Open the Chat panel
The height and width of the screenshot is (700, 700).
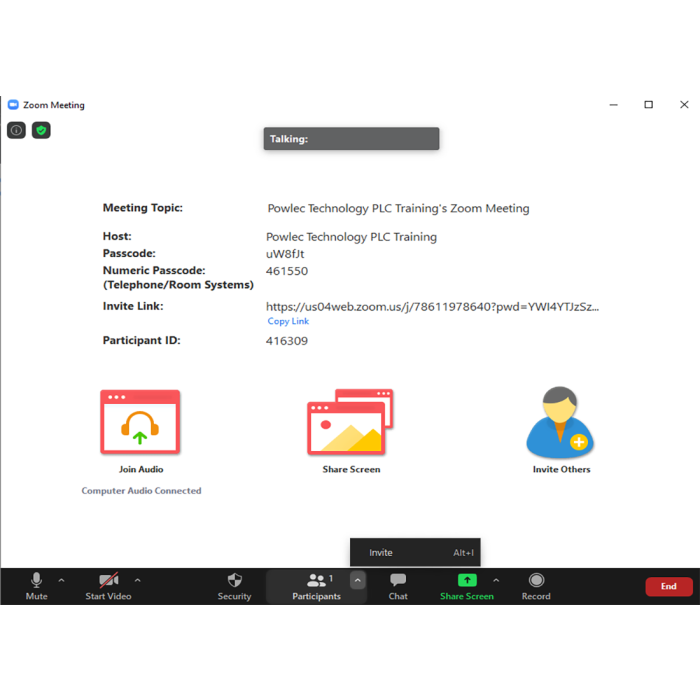[398, 586]
